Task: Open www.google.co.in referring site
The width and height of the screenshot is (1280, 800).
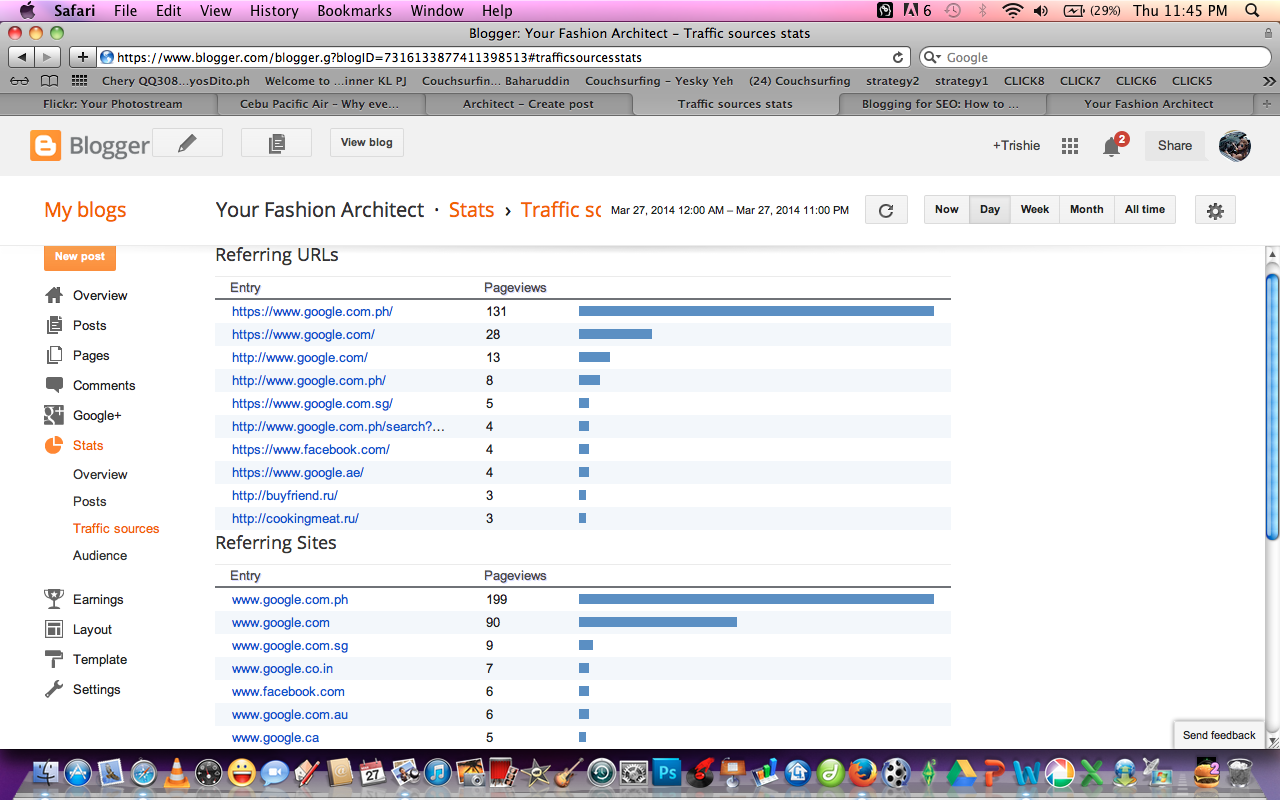Action: click(282, 669)
